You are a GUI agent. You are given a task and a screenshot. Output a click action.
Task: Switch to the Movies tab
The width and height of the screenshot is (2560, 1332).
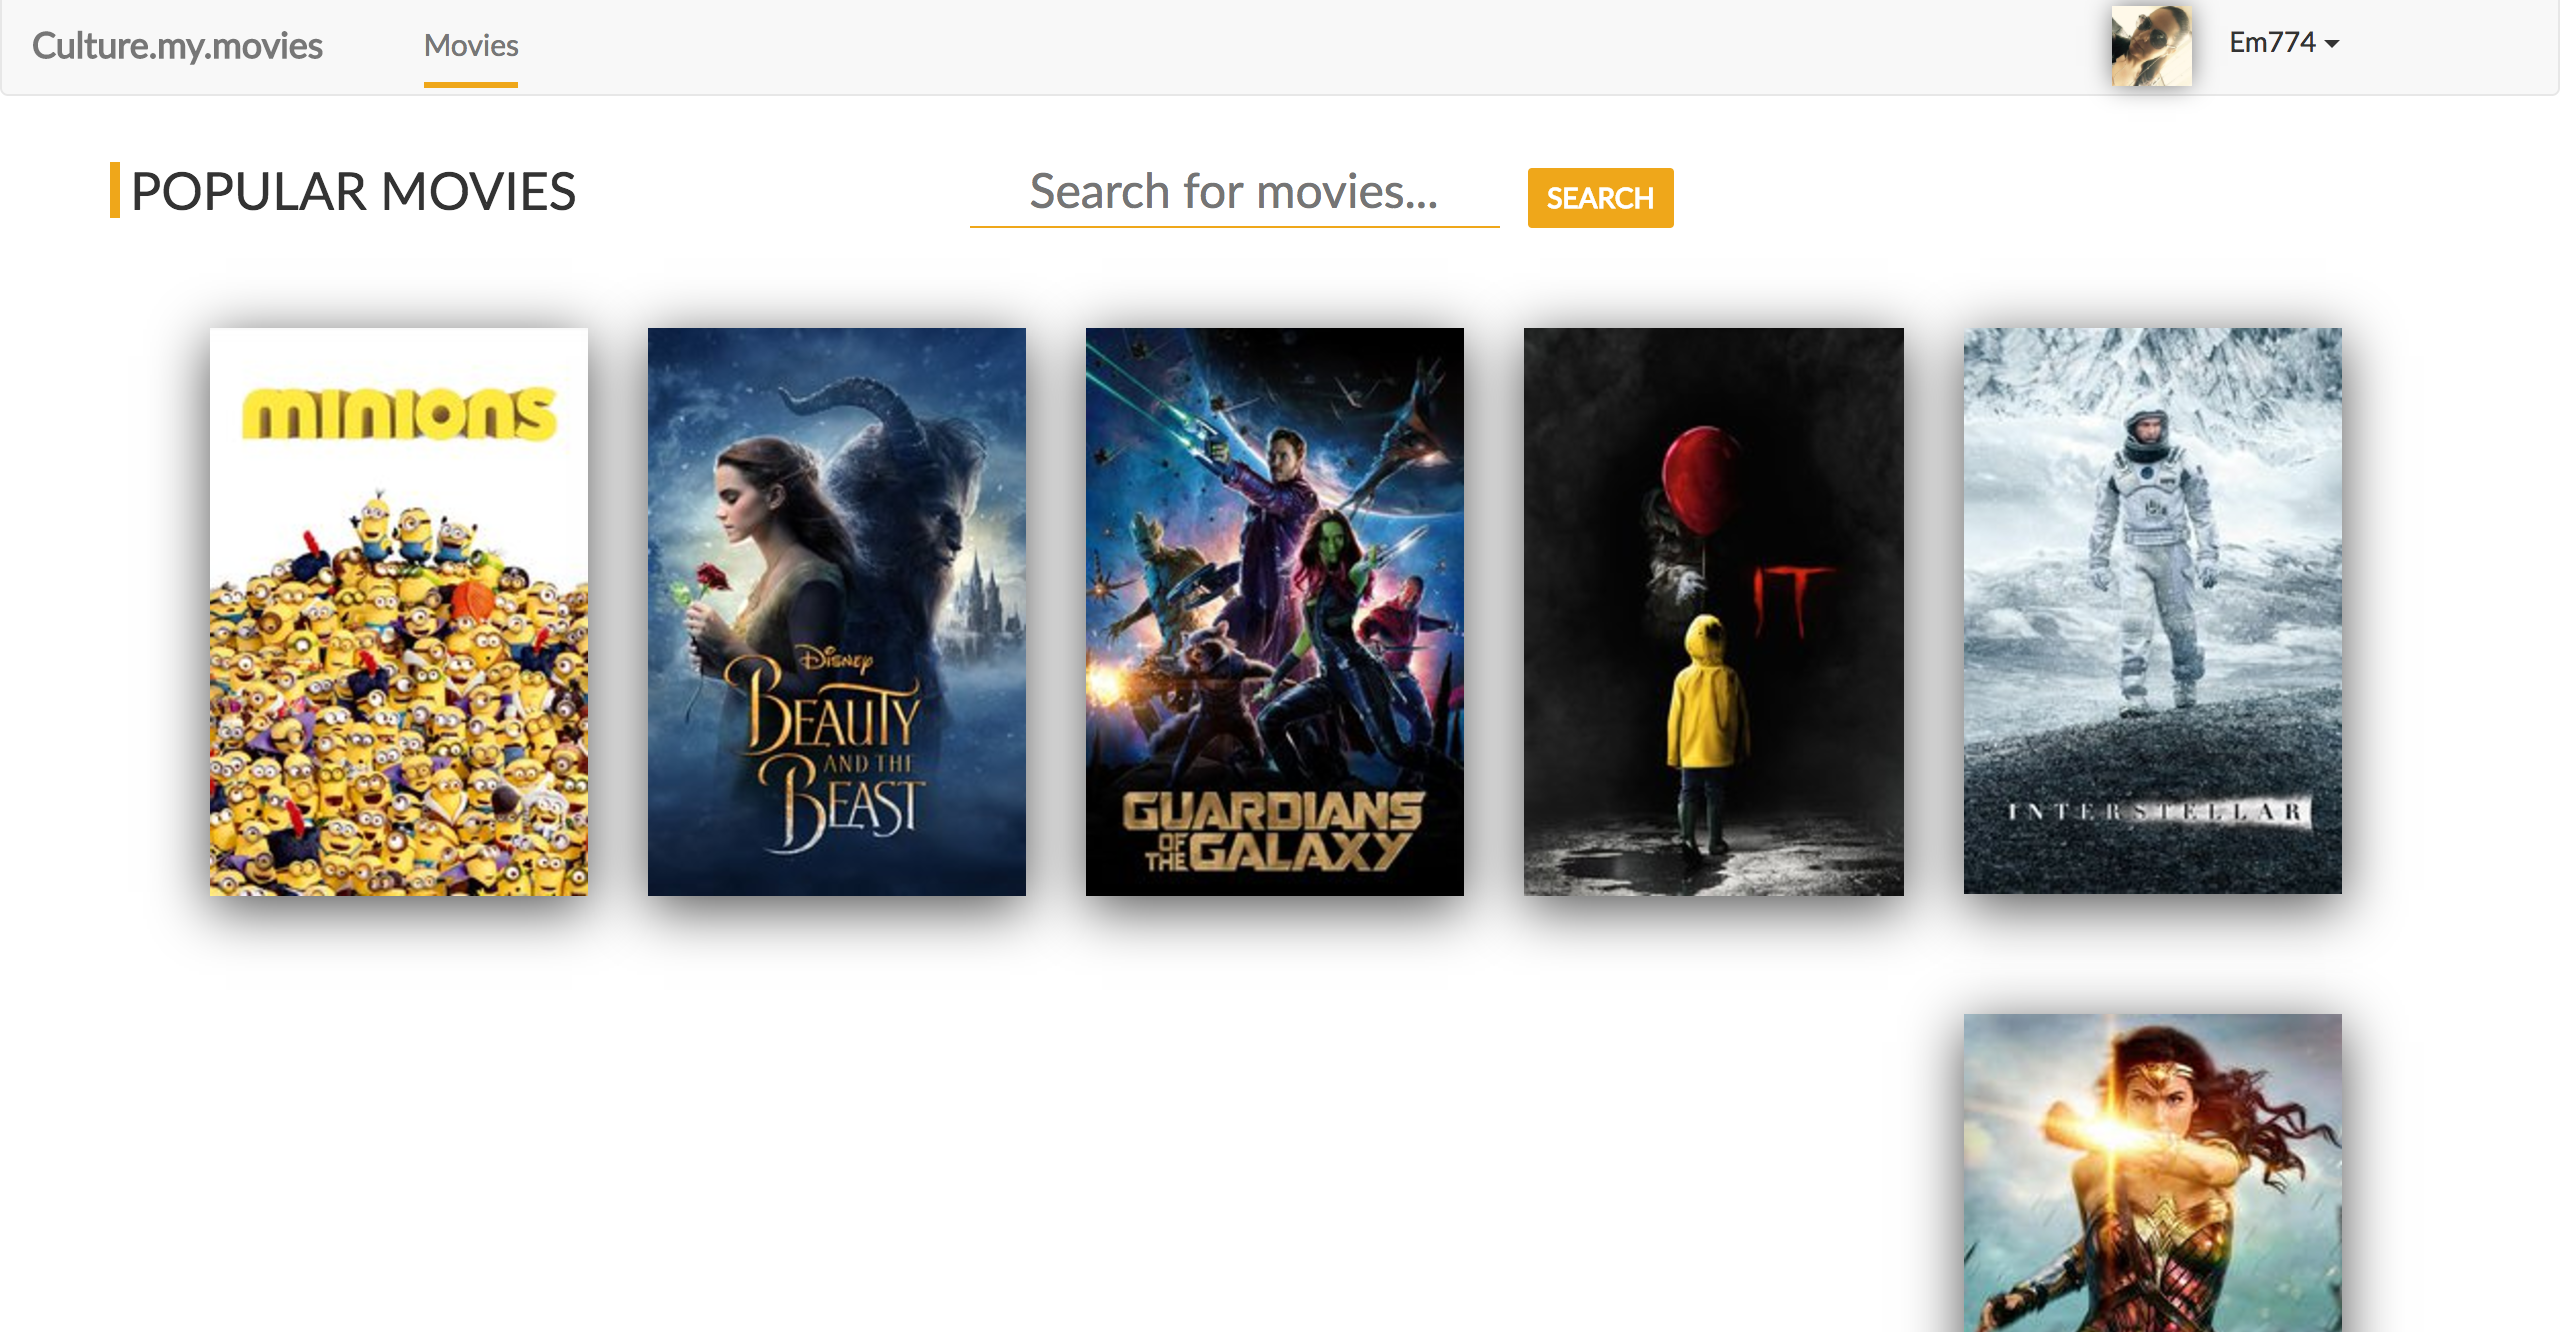tap(471, 46)
